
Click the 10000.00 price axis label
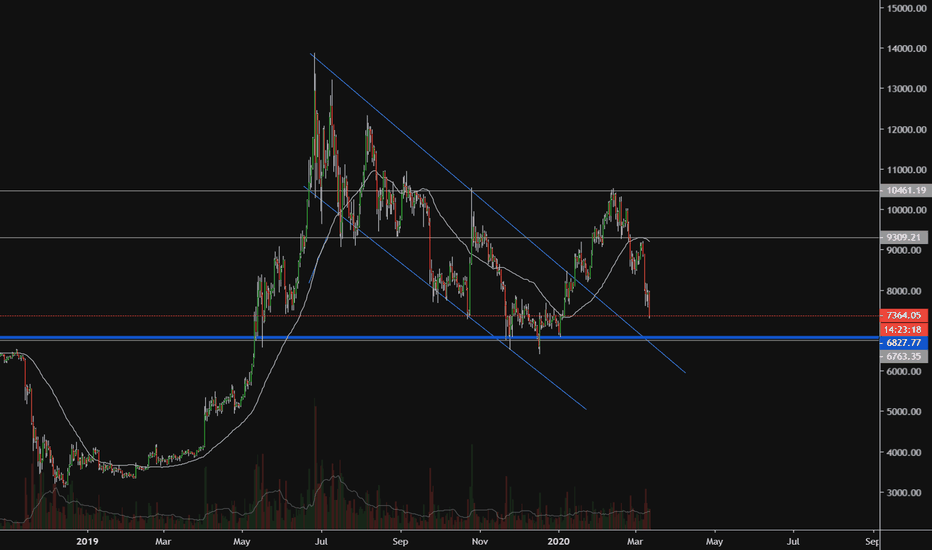(906, 210)
